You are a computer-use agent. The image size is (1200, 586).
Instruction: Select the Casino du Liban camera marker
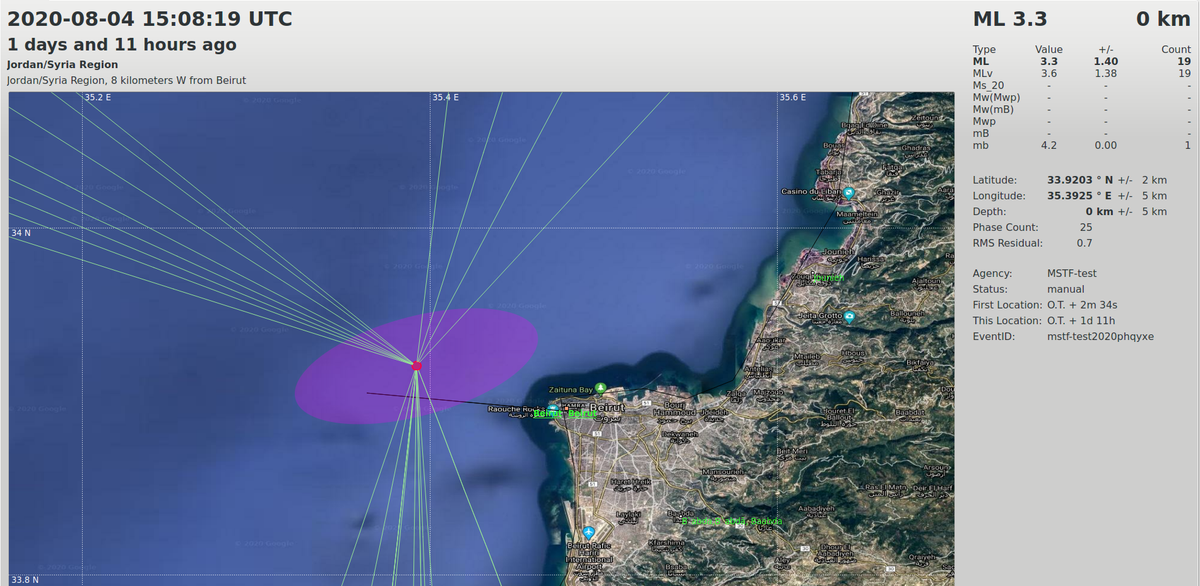(848, 192)
